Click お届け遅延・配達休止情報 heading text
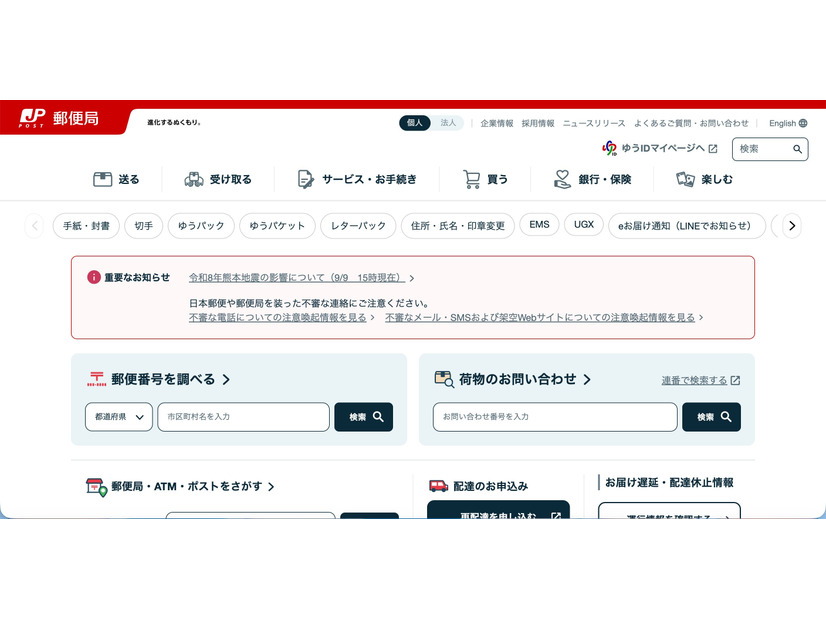 coord(669,483)
